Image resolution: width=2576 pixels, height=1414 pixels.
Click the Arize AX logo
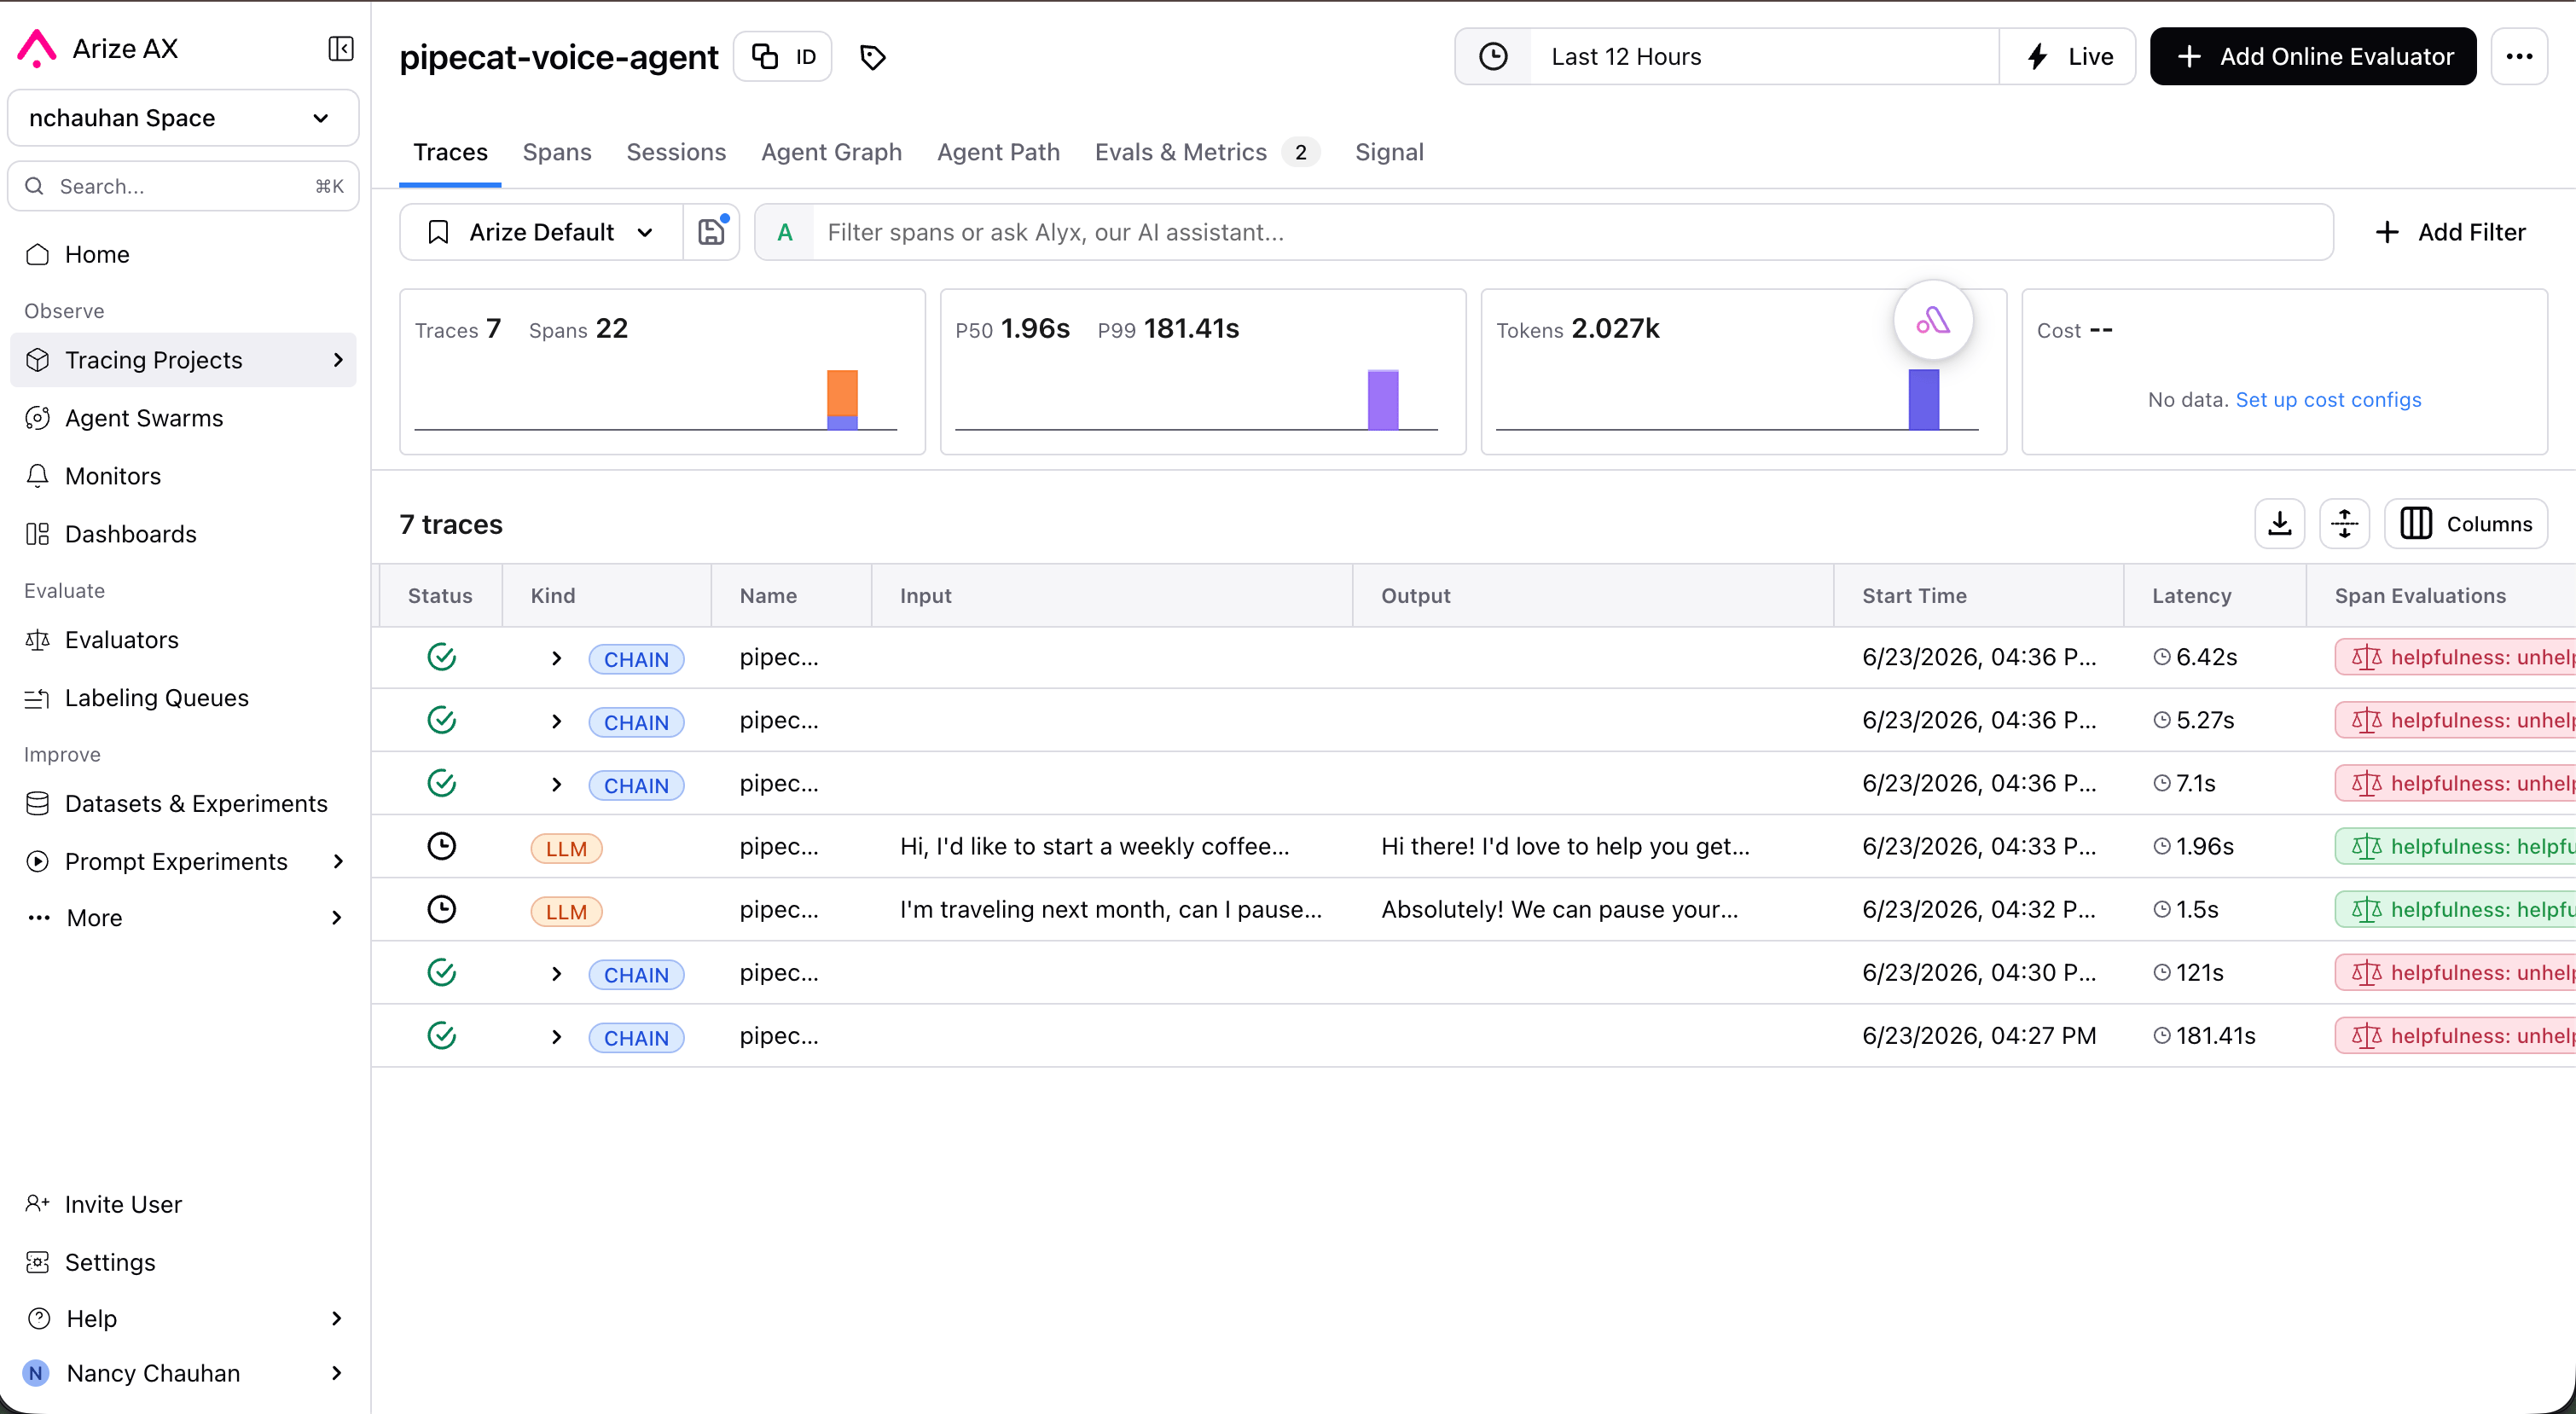(x=37, y=48)
